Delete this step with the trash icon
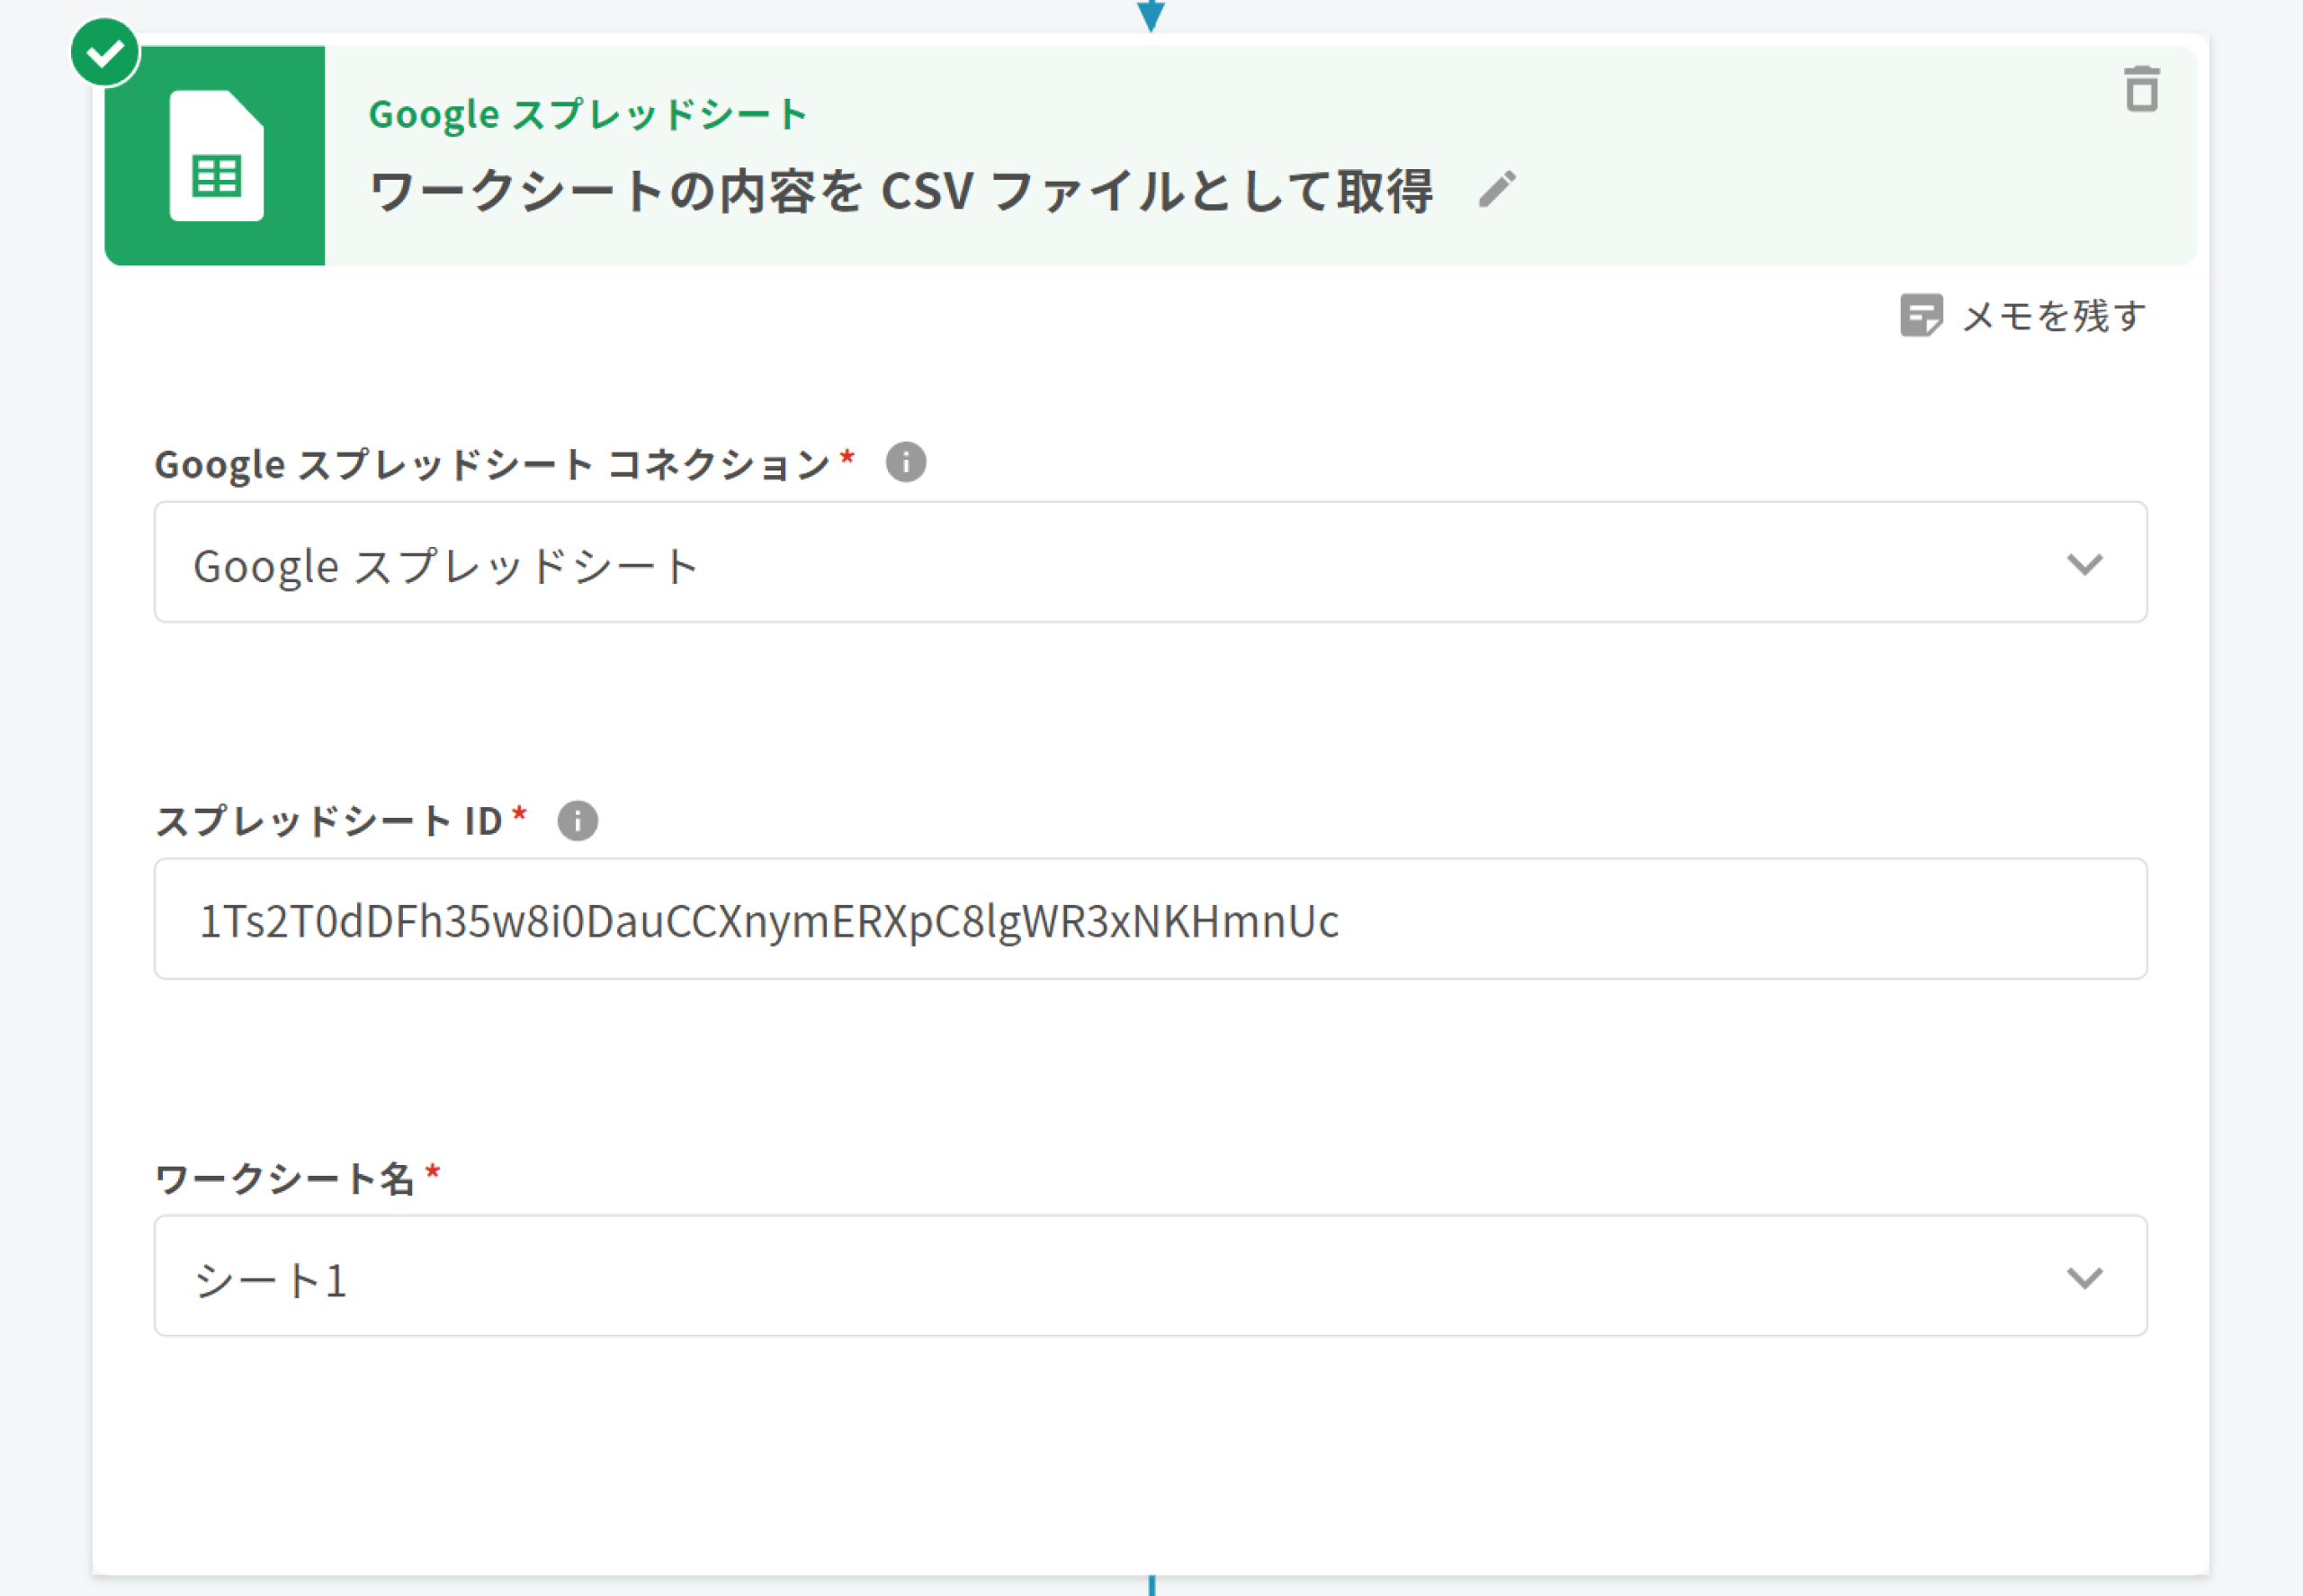 2141,89
